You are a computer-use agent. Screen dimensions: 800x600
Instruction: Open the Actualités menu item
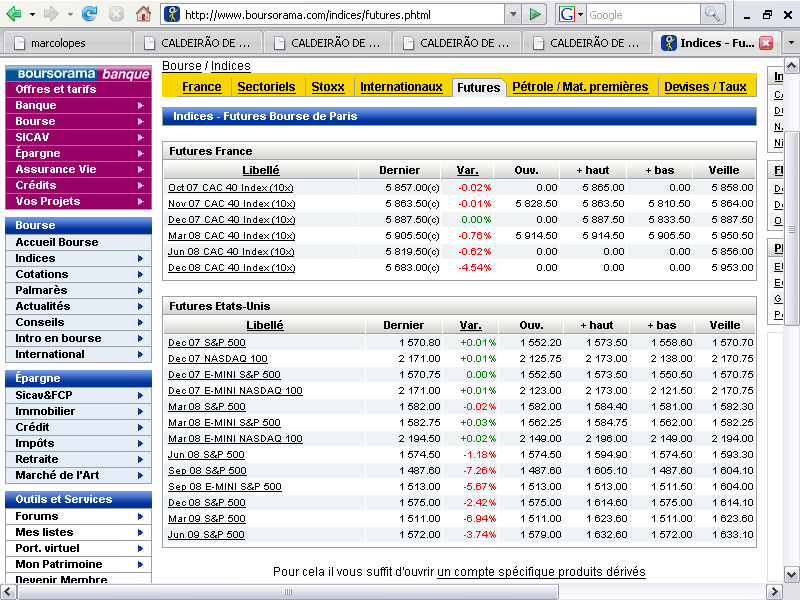[78, 306]
